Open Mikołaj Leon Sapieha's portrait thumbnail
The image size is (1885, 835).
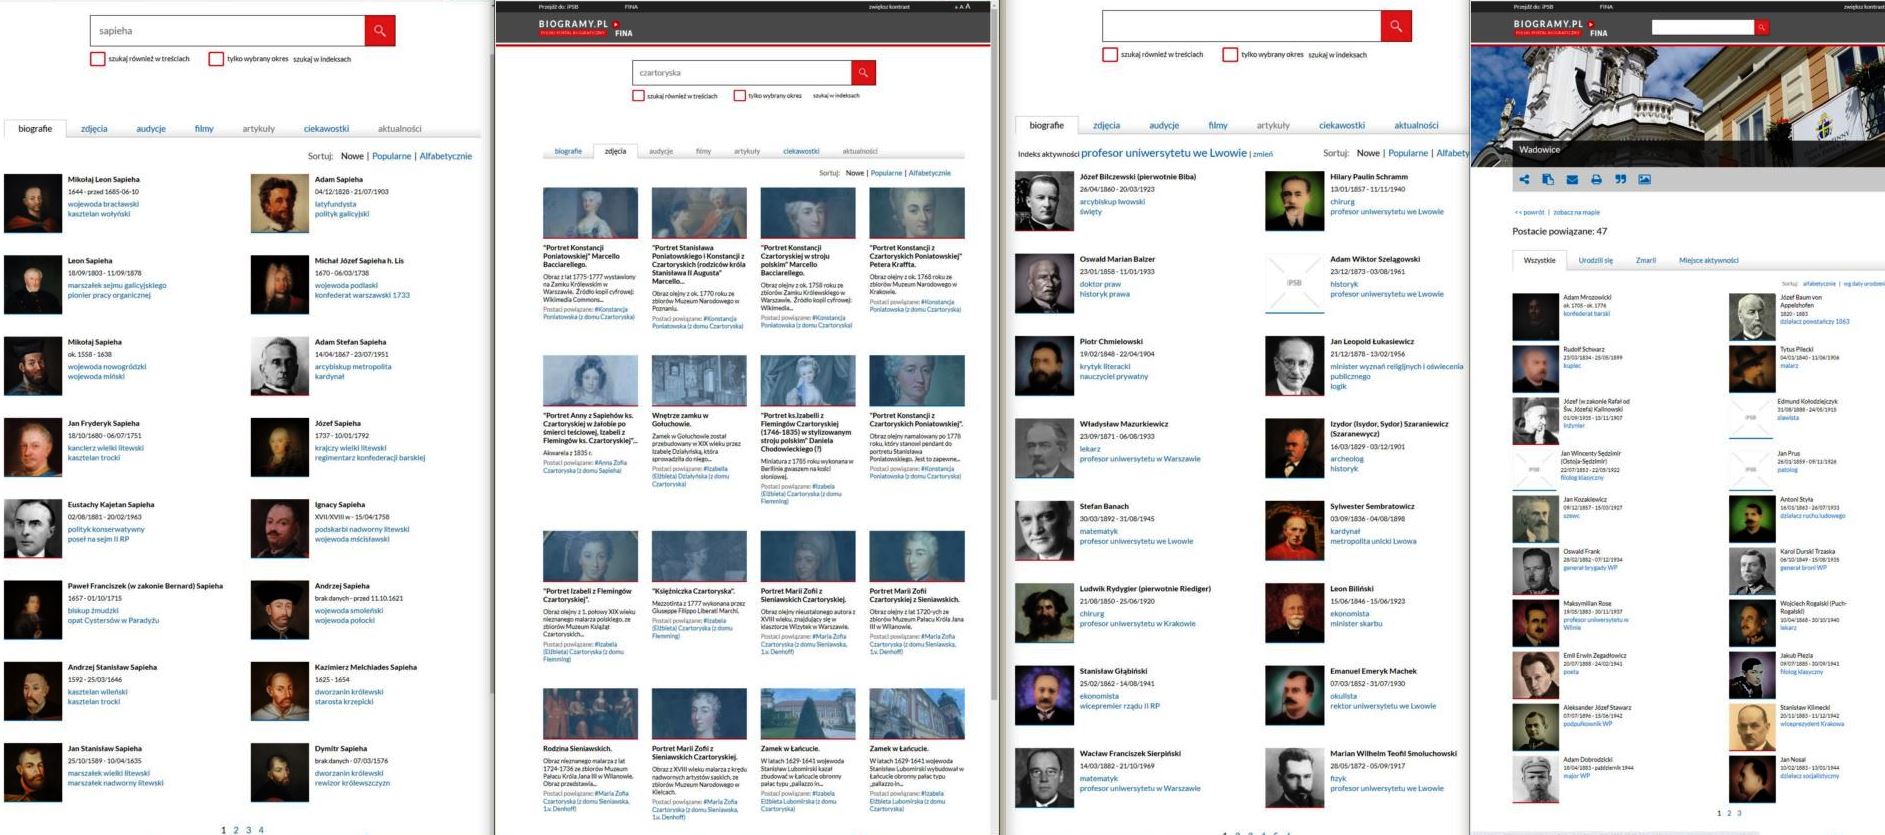(33, 204)
